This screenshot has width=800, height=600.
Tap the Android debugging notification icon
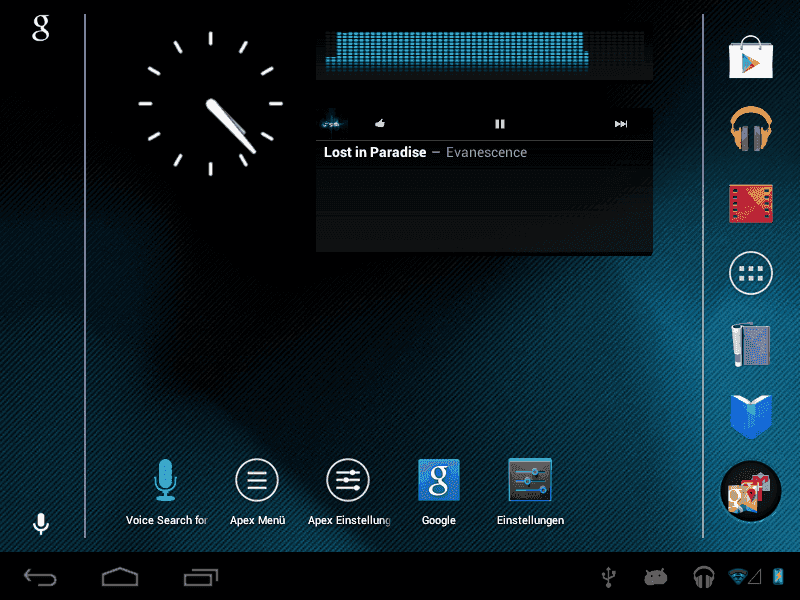(656, 577)
